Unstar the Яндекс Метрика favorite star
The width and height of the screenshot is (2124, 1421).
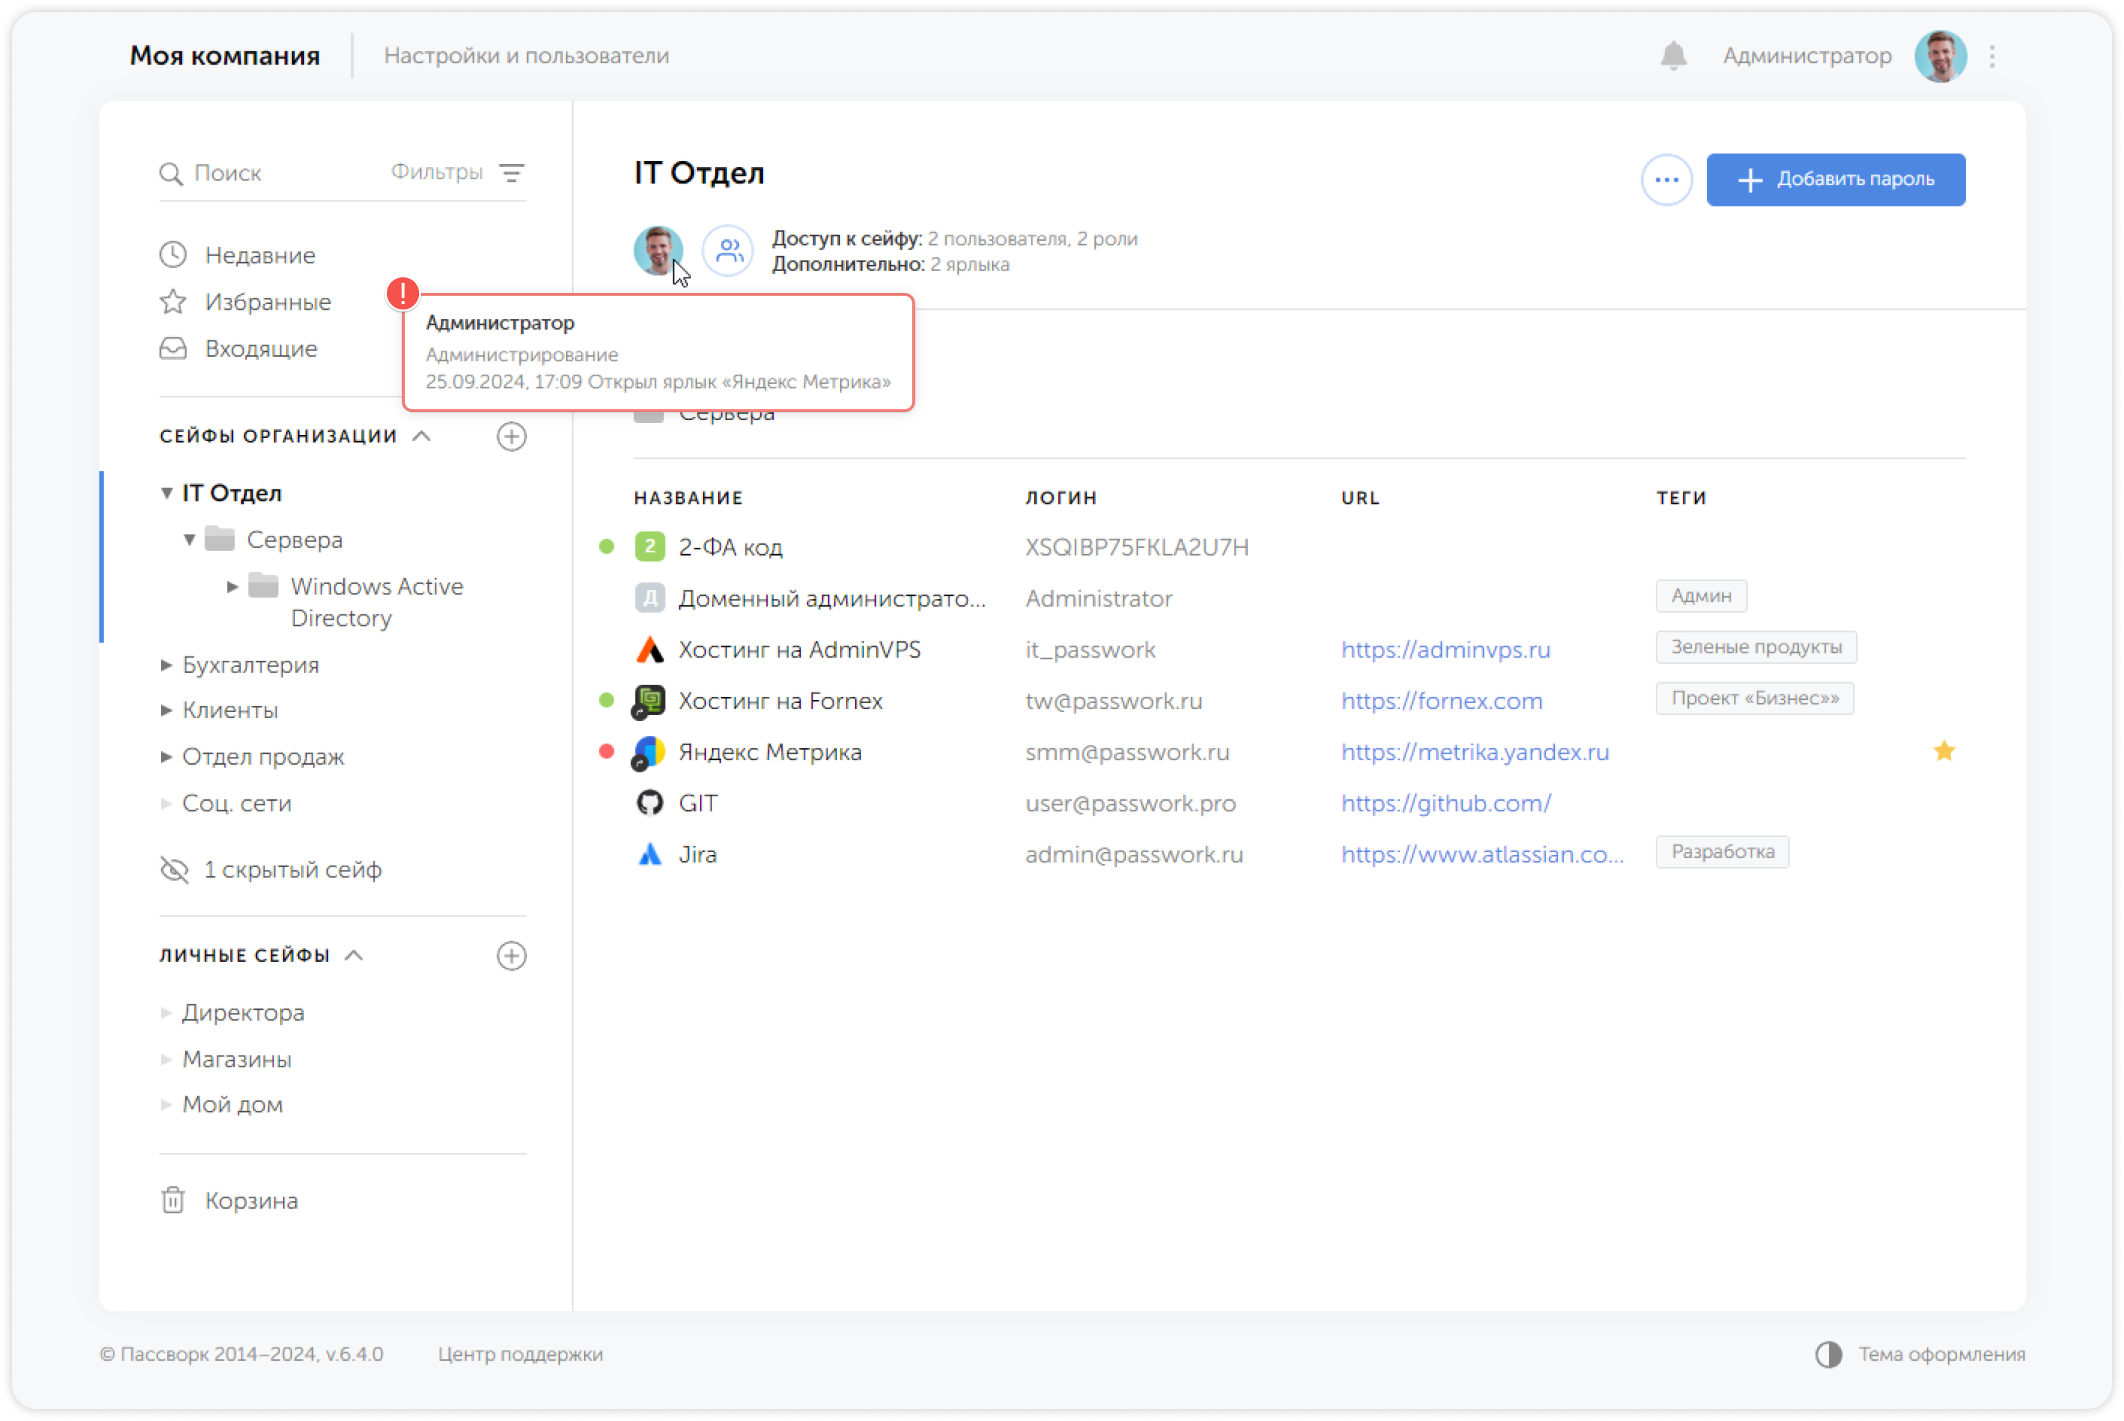click(x=1943, y=751)
